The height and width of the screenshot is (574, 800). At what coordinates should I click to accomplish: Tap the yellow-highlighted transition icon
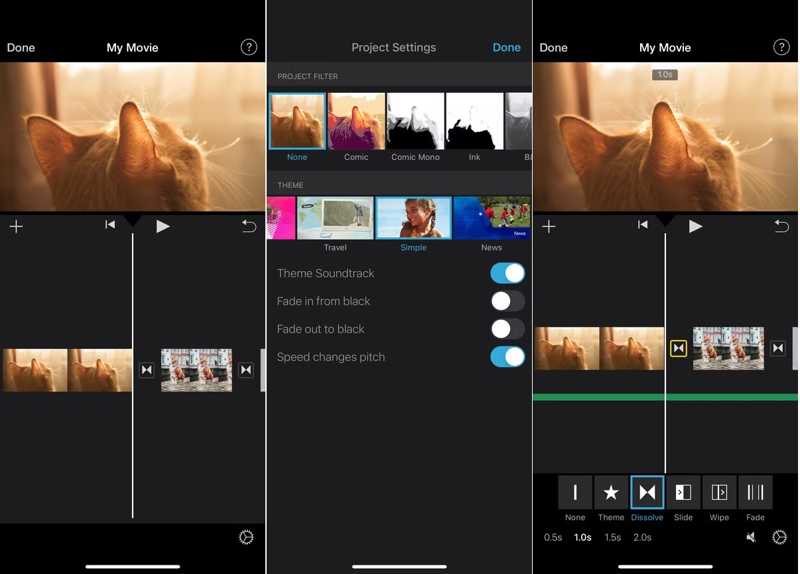pos(679,348)
